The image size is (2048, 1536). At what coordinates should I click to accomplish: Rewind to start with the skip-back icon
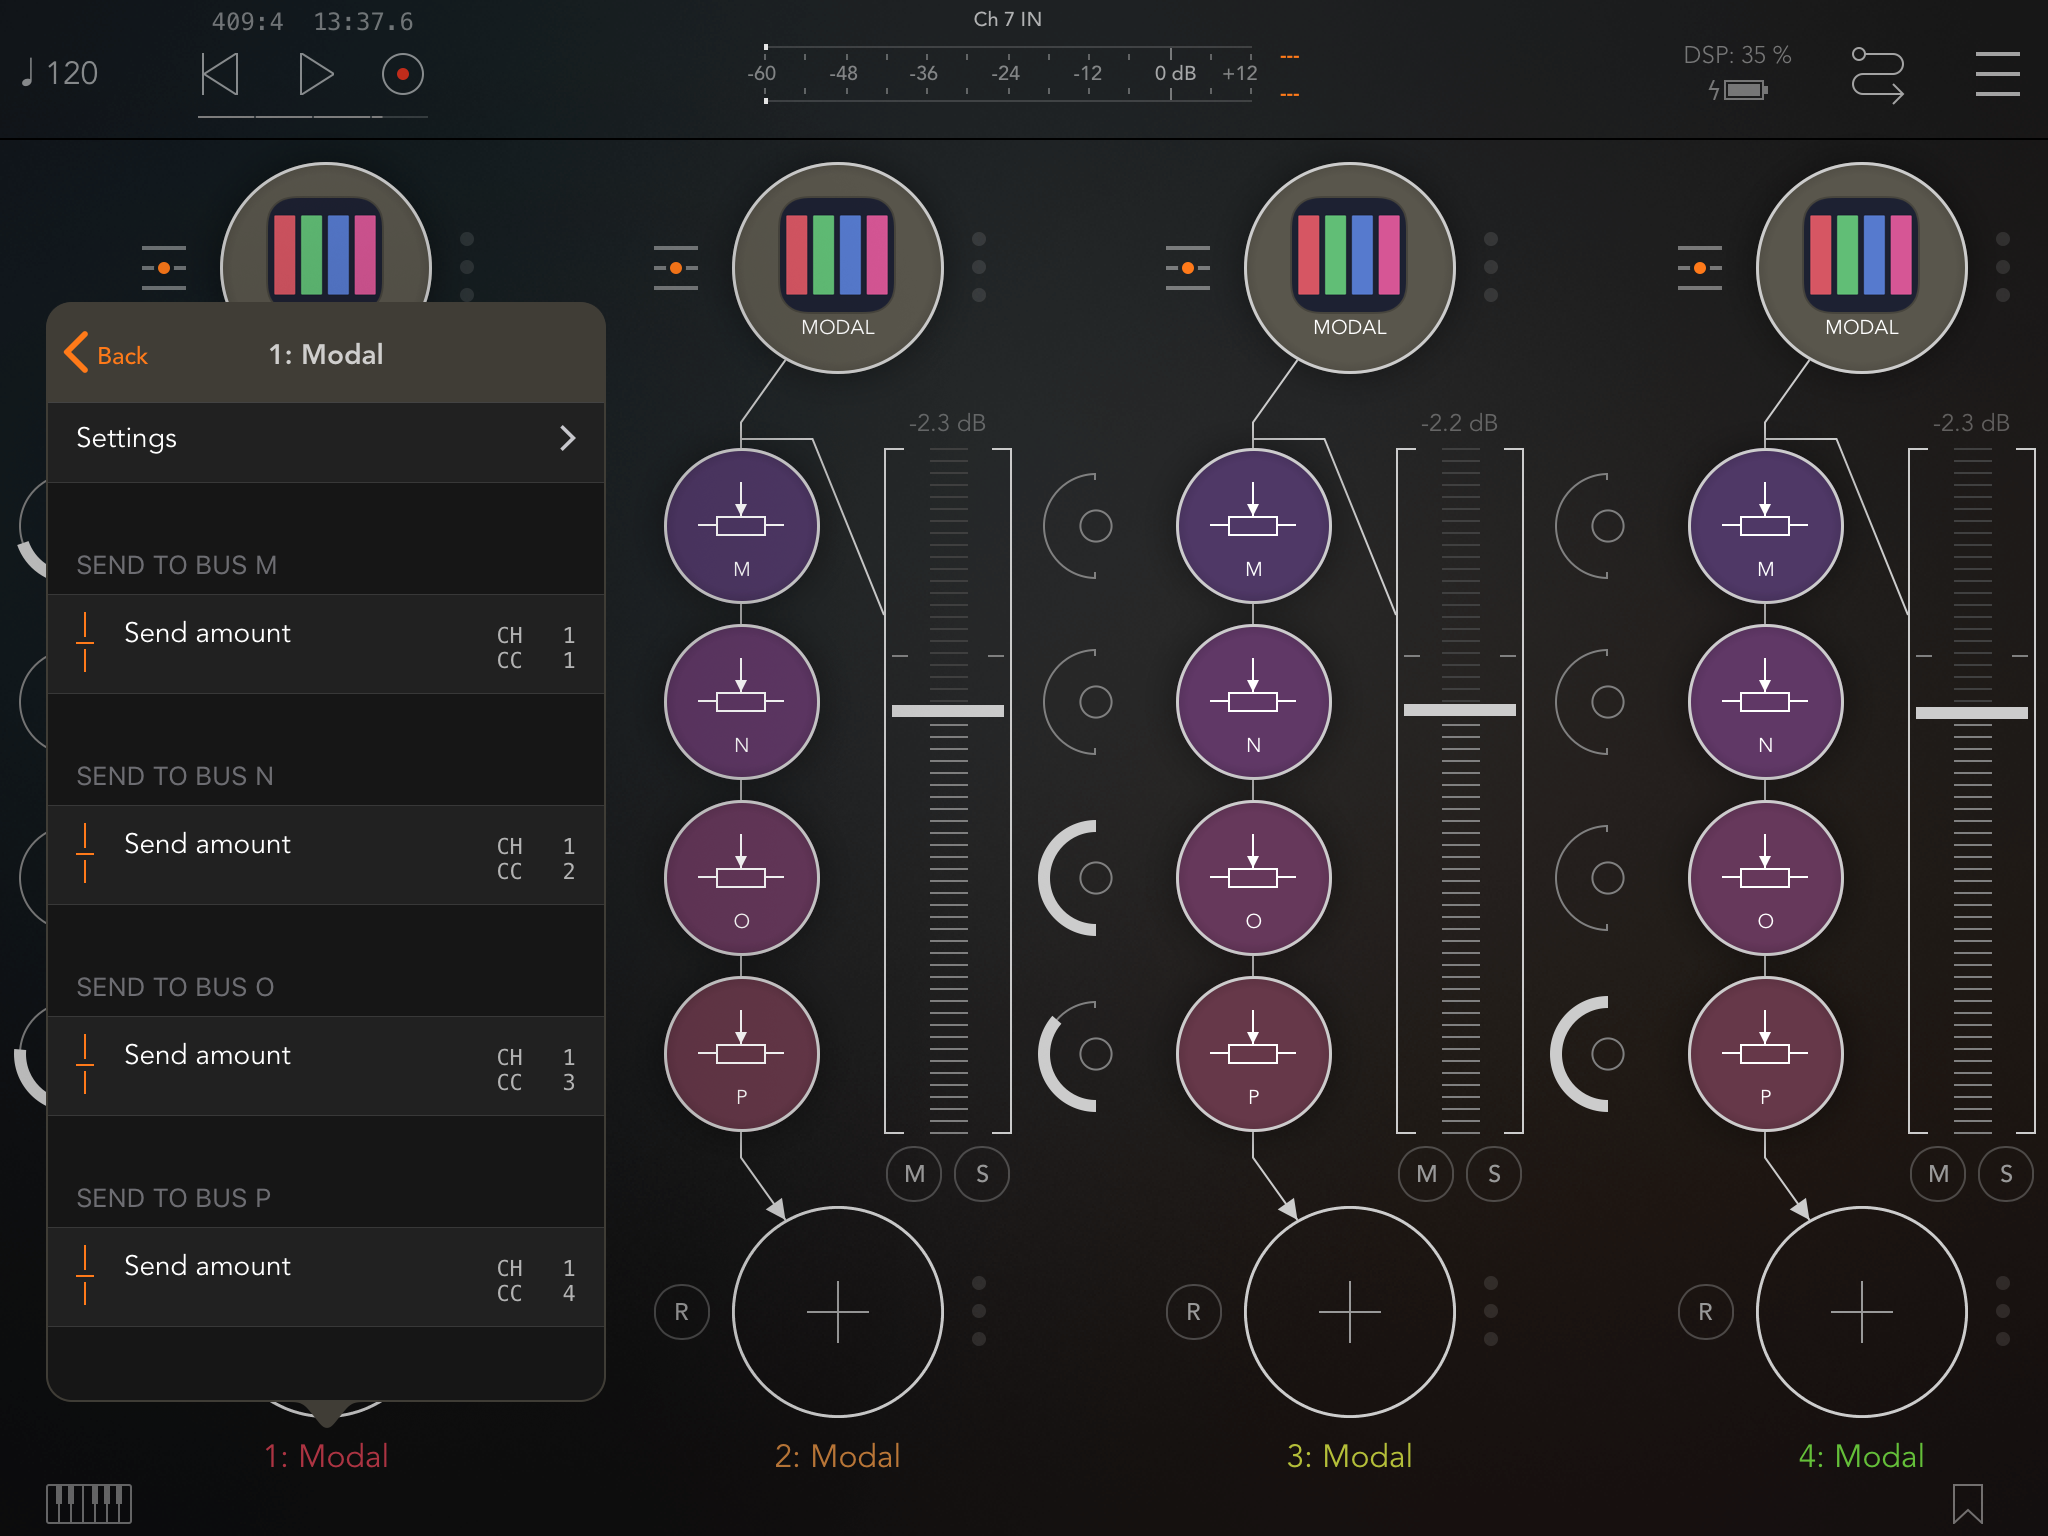[220, 75]
